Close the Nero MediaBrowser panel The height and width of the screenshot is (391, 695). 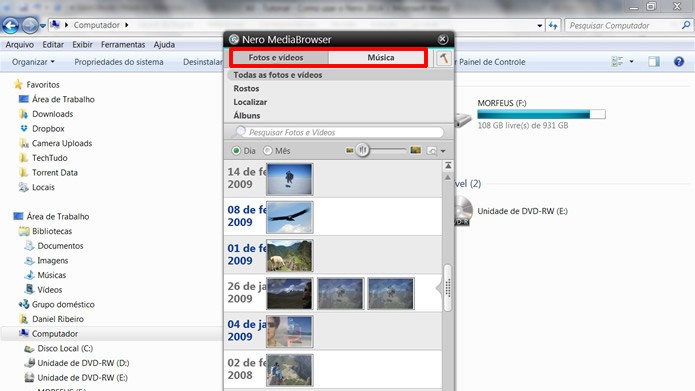(x=442, y=39)
